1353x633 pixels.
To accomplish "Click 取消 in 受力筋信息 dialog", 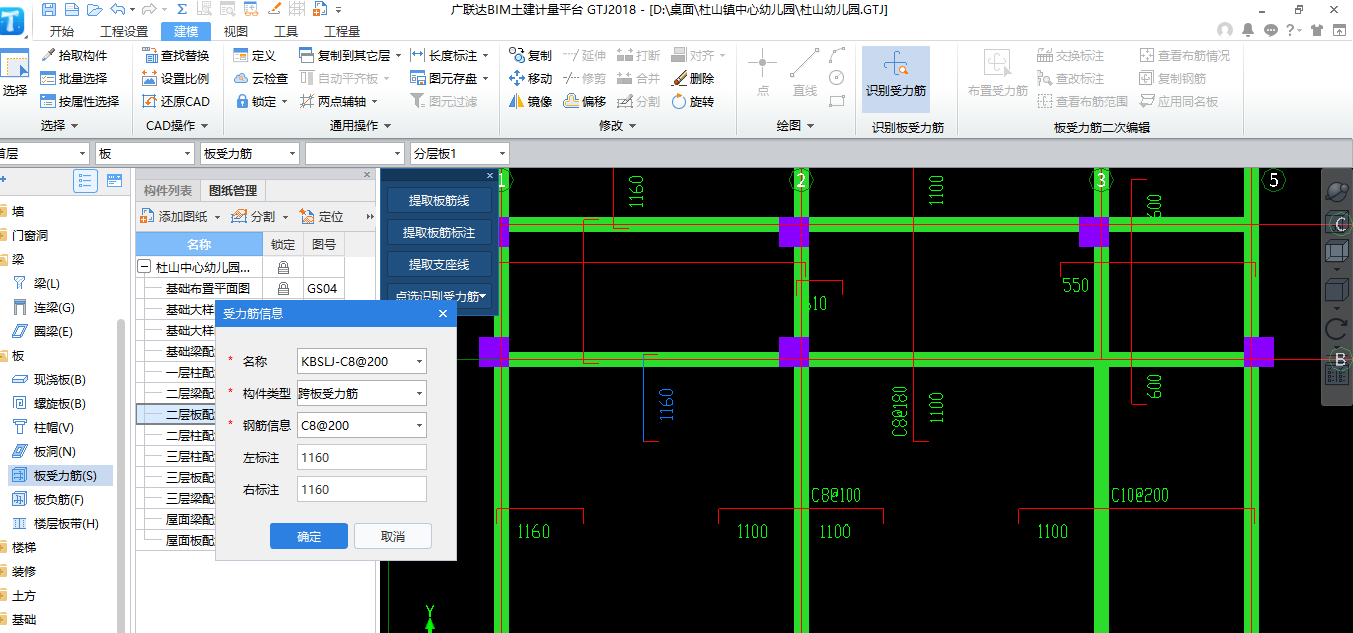I will [393, 536].
